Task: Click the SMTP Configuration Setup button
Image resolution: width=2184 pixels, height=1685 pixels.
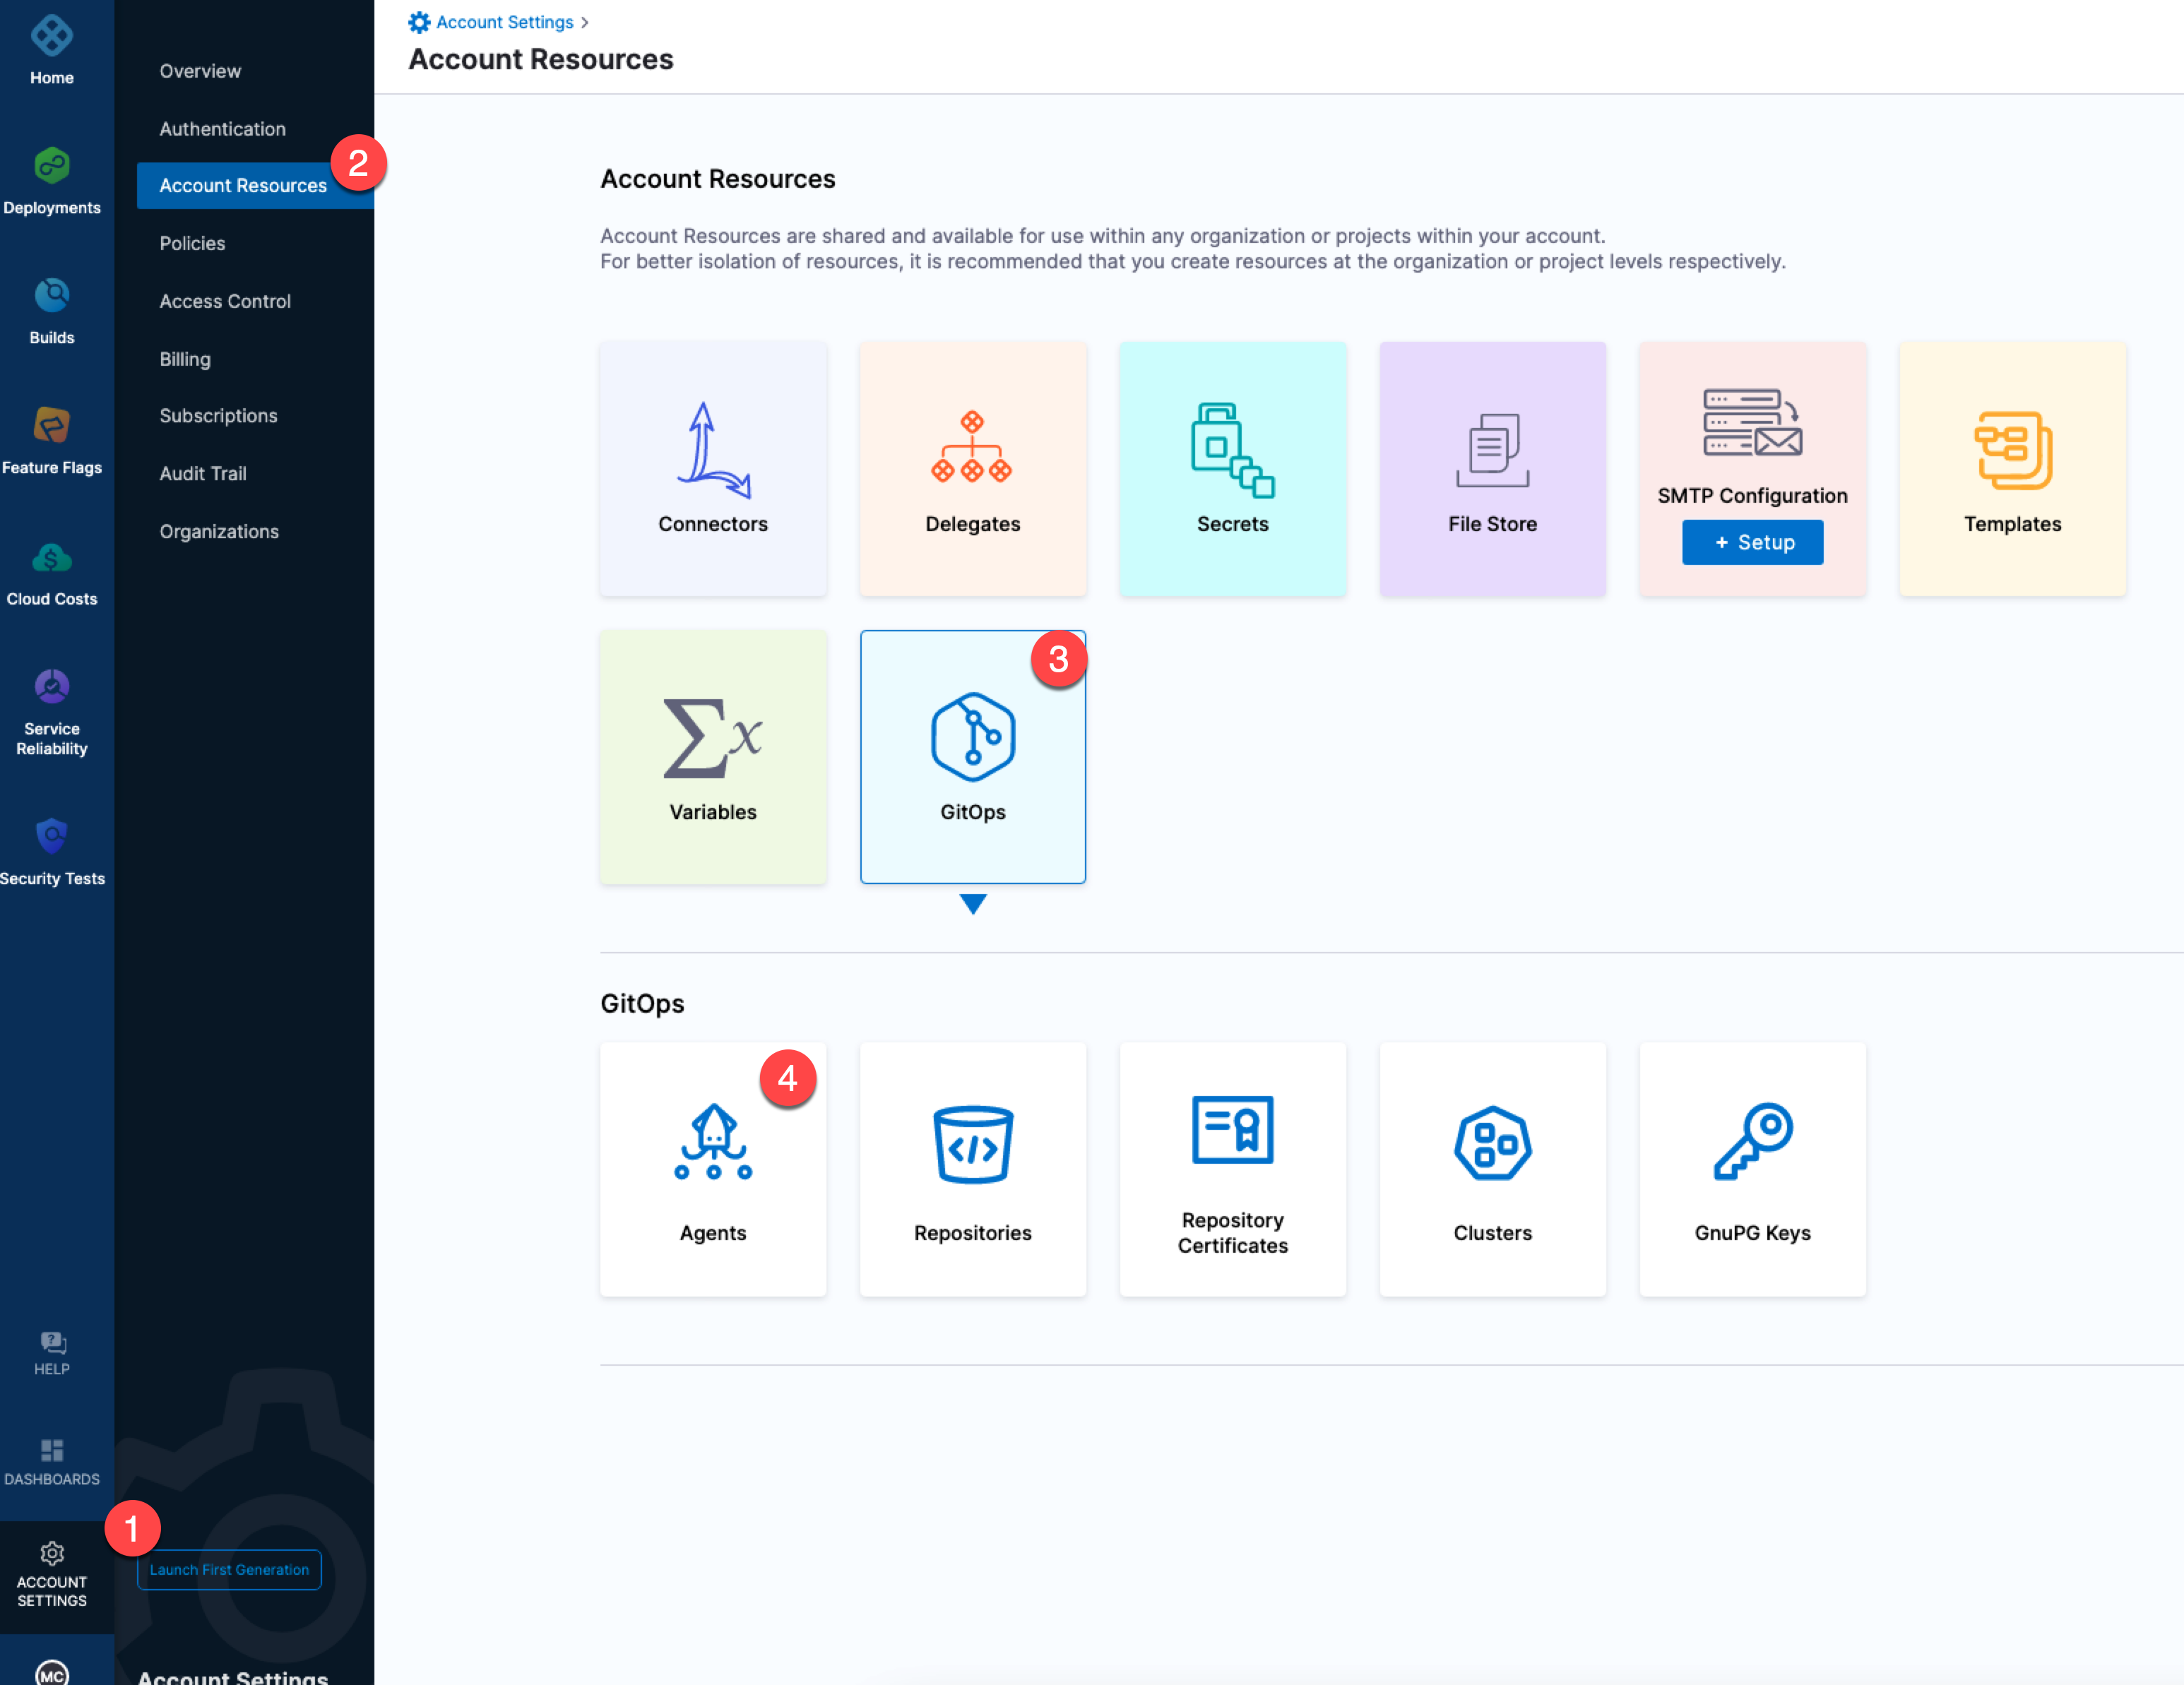Action: tap(1752, 542)
